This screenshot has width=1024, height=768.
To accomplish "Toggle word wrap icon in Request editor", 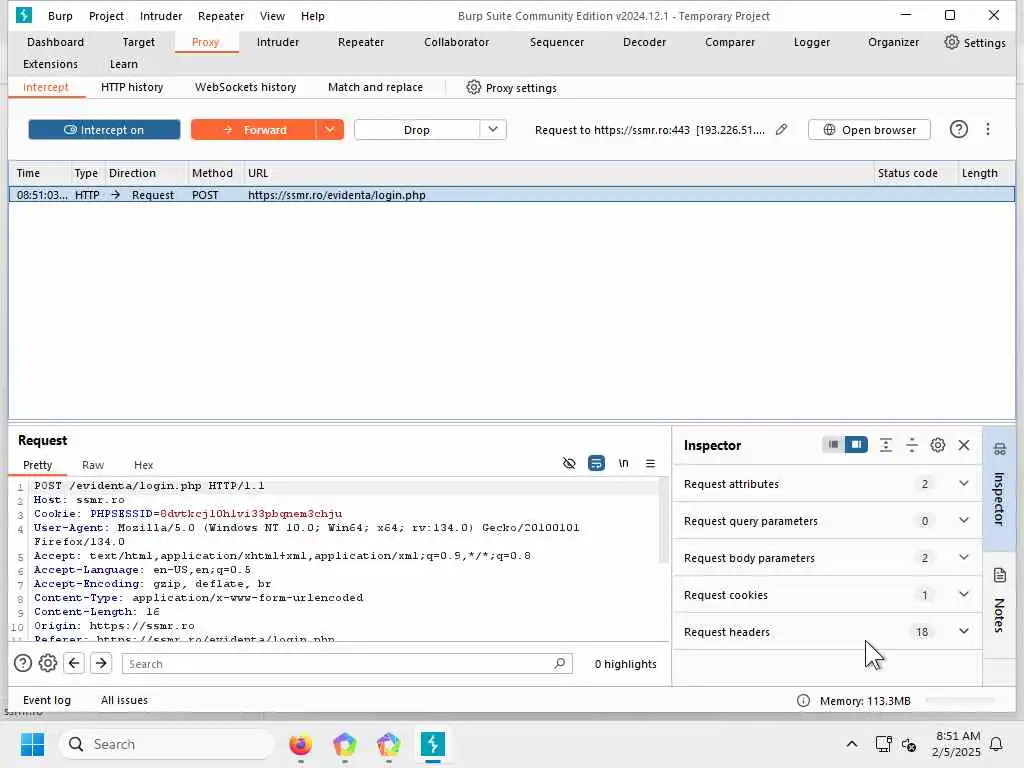I will pyautogui.click(x=596, y=463).
